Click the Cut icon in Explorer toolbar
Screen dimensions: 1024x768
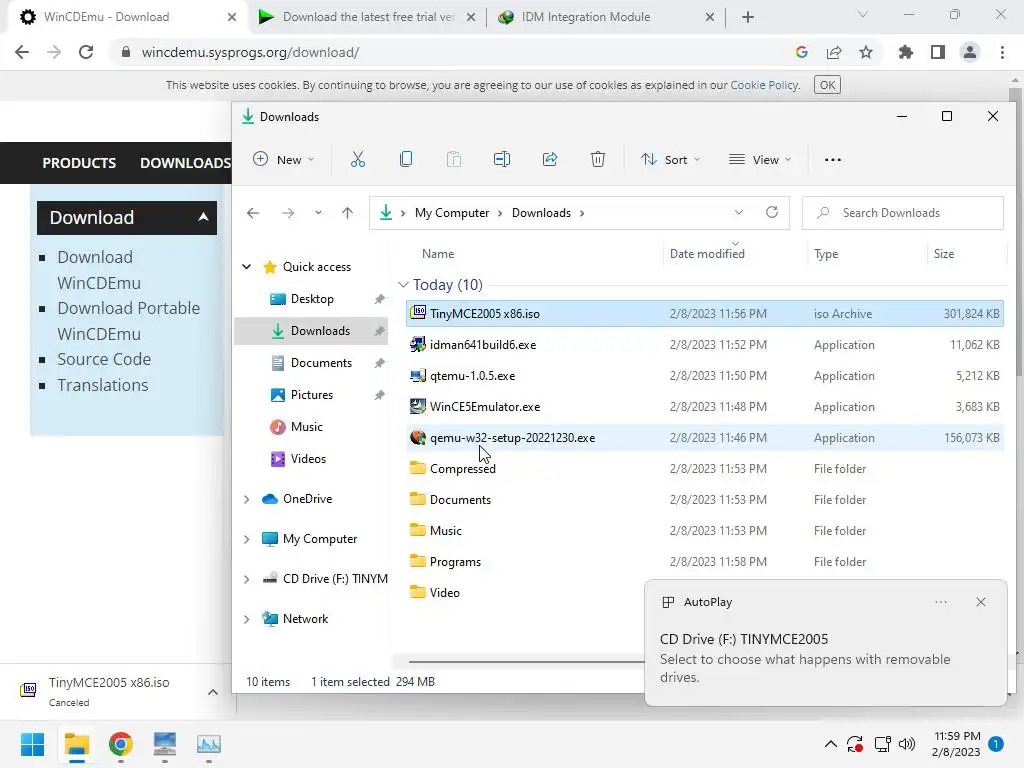tap(358, 159)
